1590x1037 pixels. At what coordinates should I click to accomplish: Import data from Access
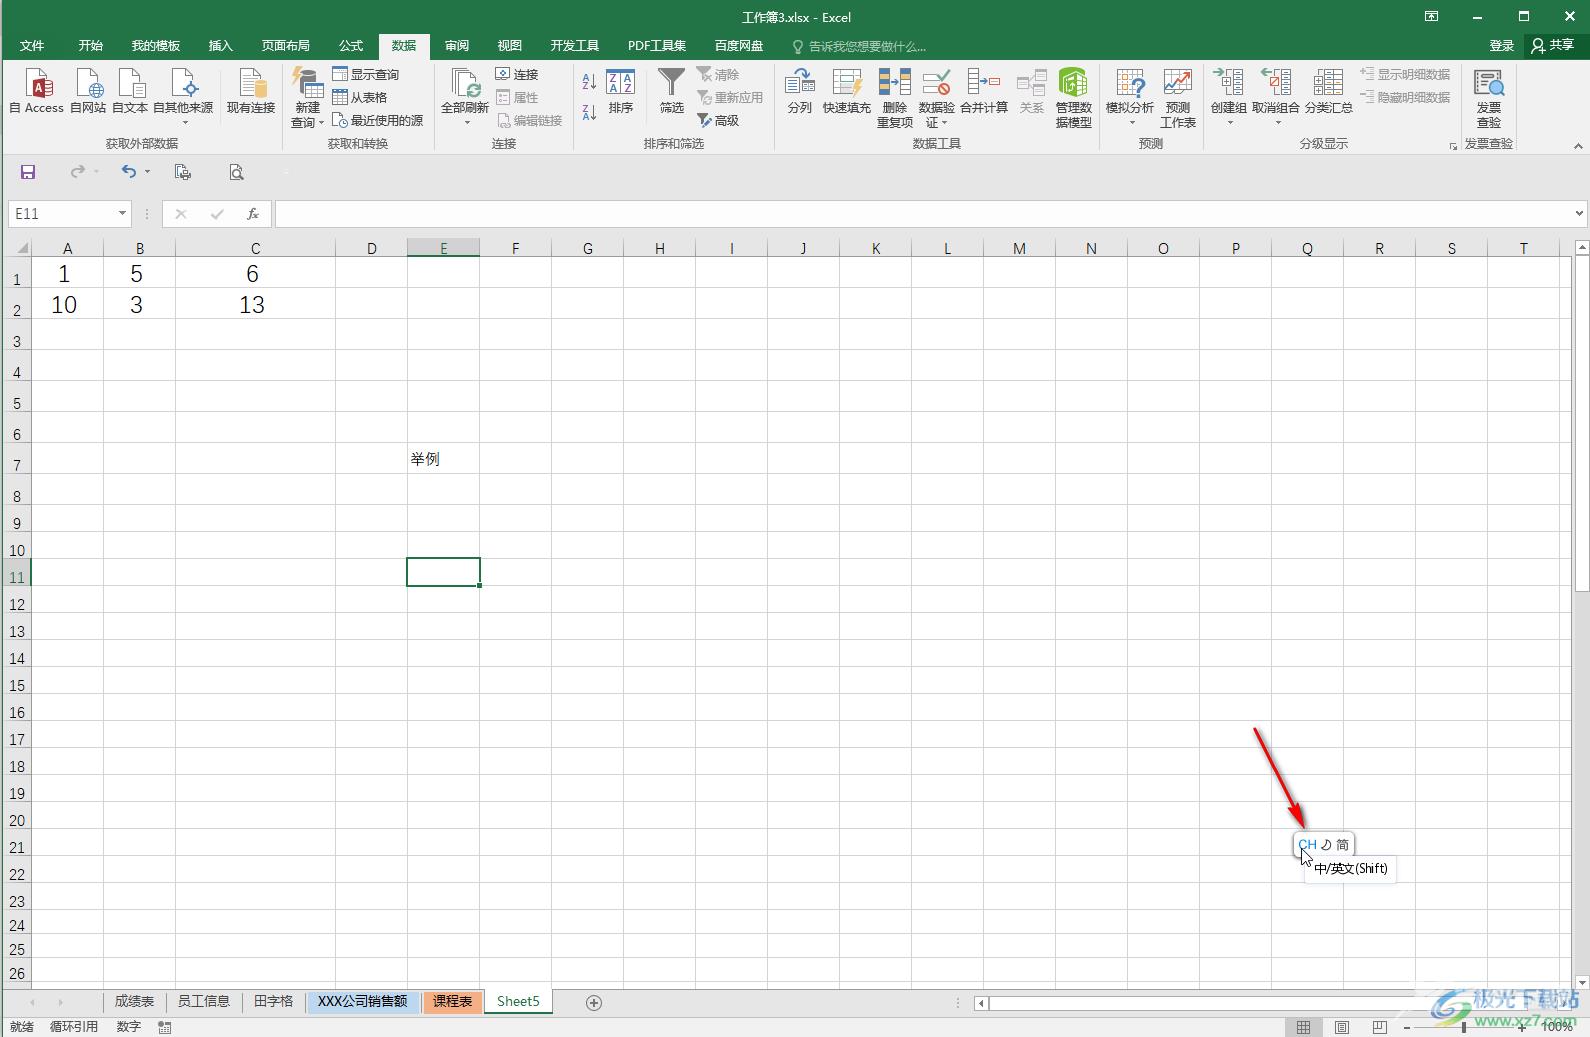[37, 91]
